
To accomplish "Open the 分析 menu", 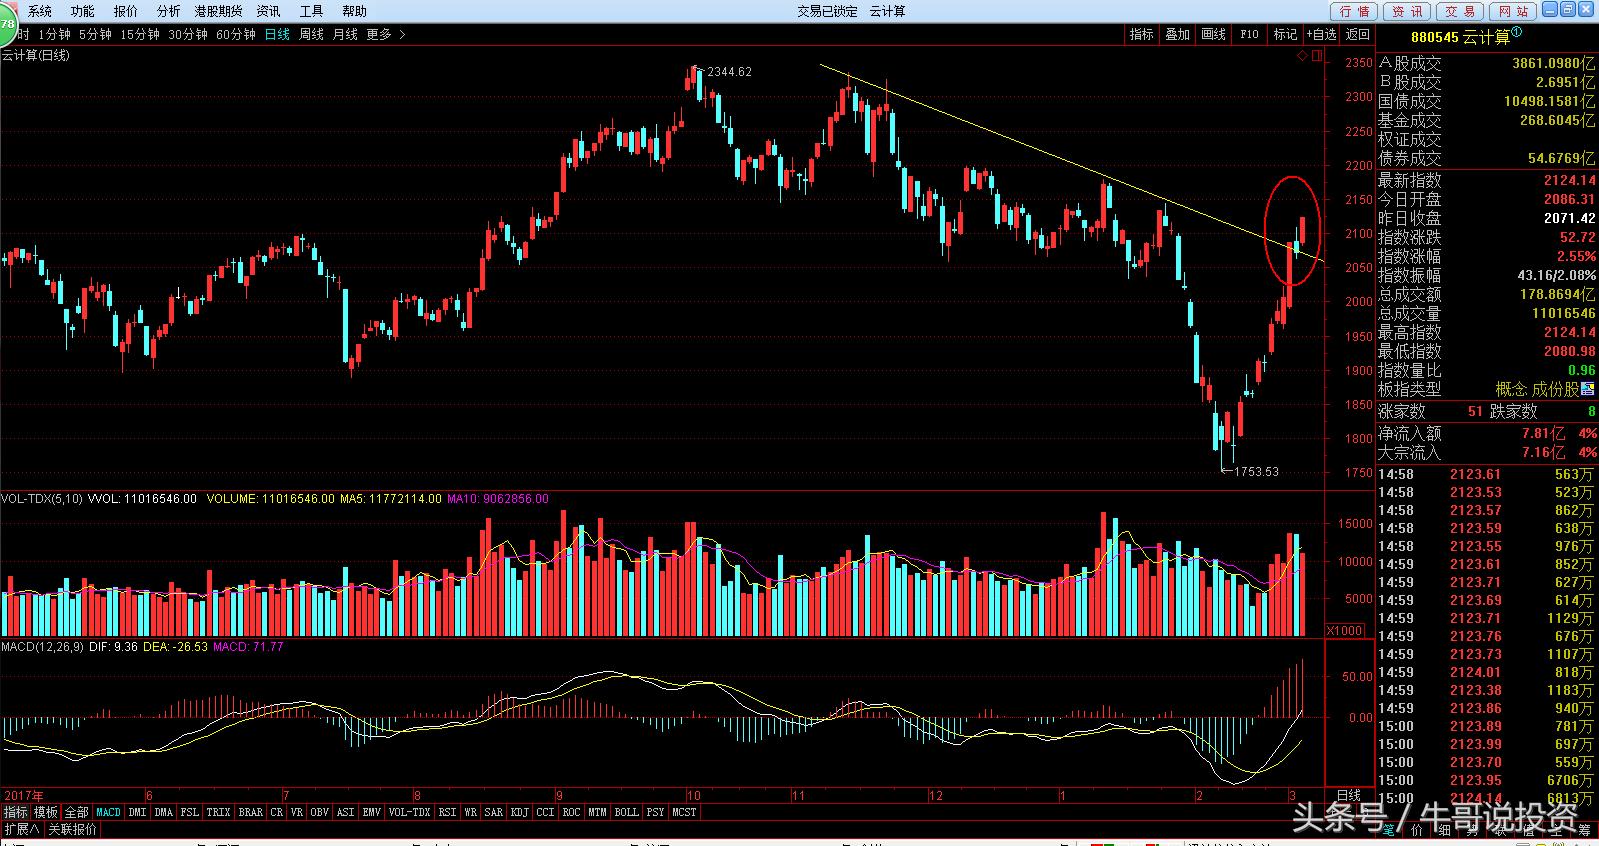I will 169,11.
